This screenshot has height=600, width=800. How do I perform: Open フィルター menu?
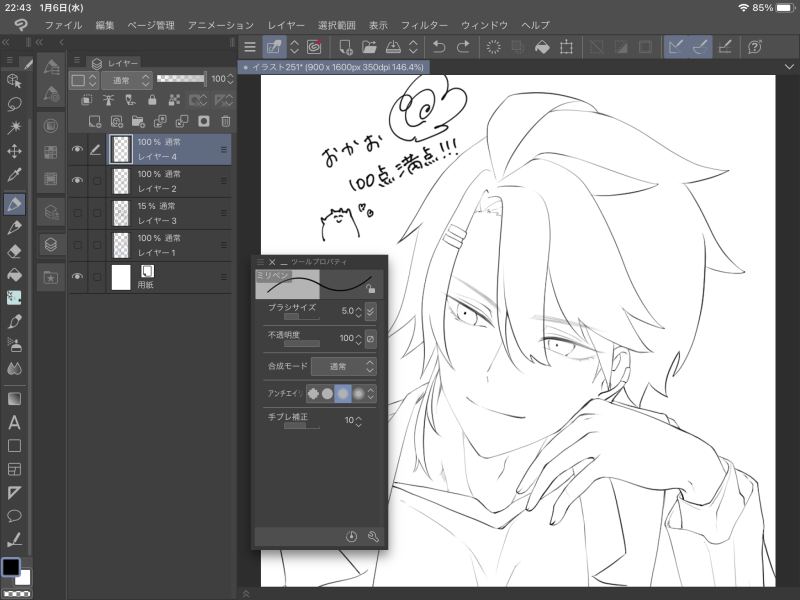pos(424,25)
